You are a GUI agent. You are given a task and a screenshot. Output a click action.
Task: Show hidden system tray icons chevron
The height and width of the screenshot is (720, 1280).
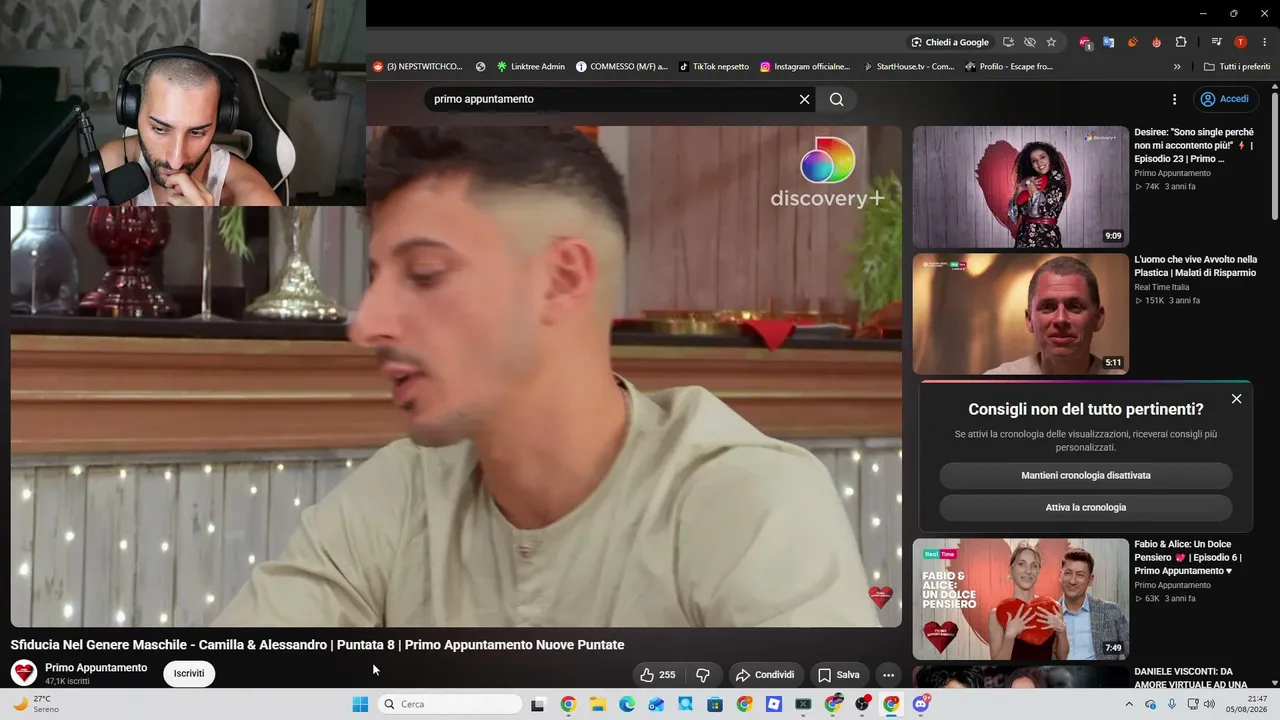1130,704
